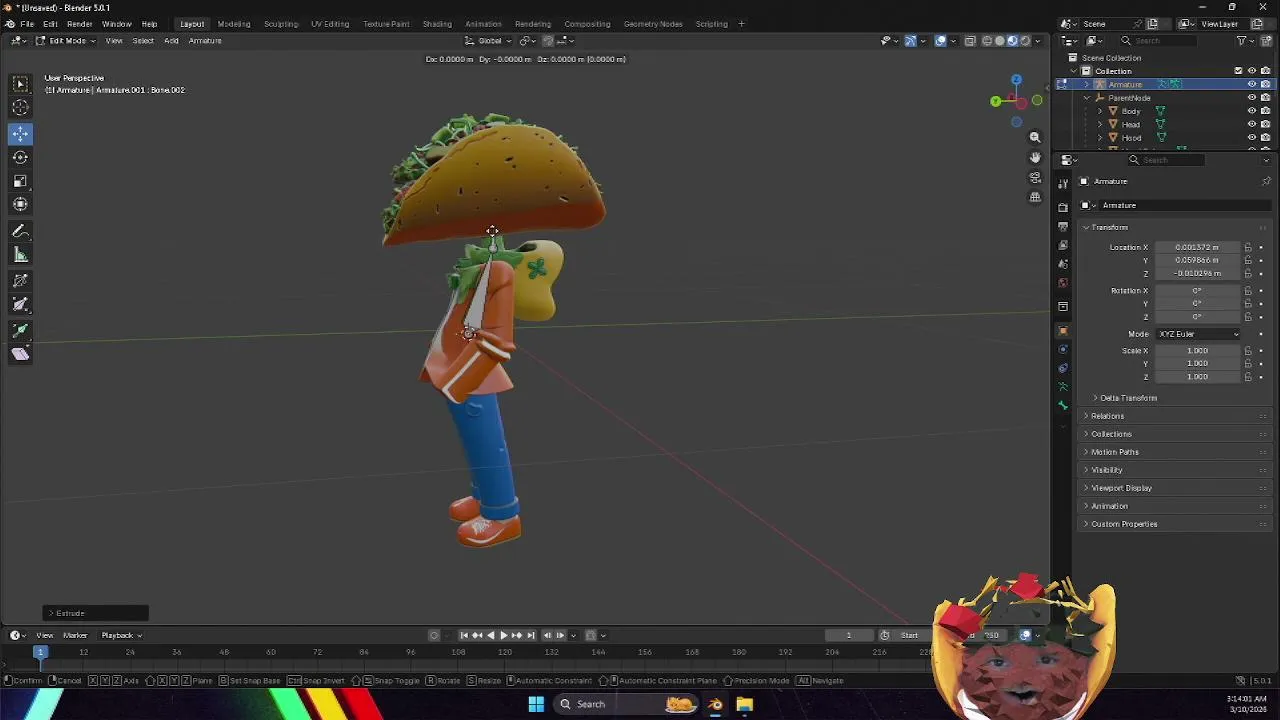Open the Global transform orientation dropdown
Image resolution: width=1280 pixels, height=720 pixels.
[x=489, y=41]
